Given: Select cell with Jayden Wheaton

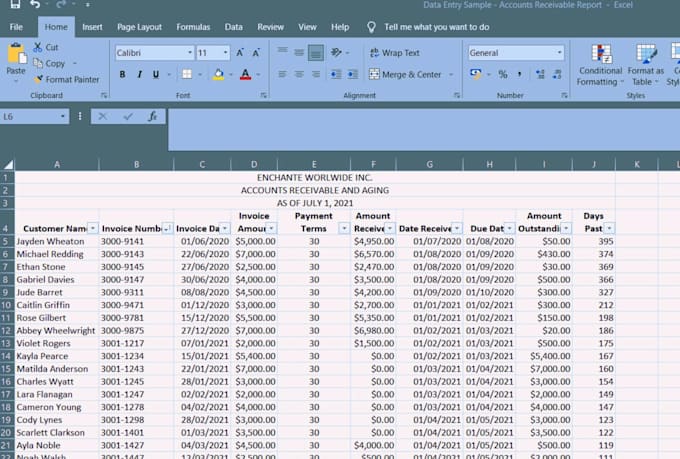Looking at the screenshot, I should tap(57, 241).
